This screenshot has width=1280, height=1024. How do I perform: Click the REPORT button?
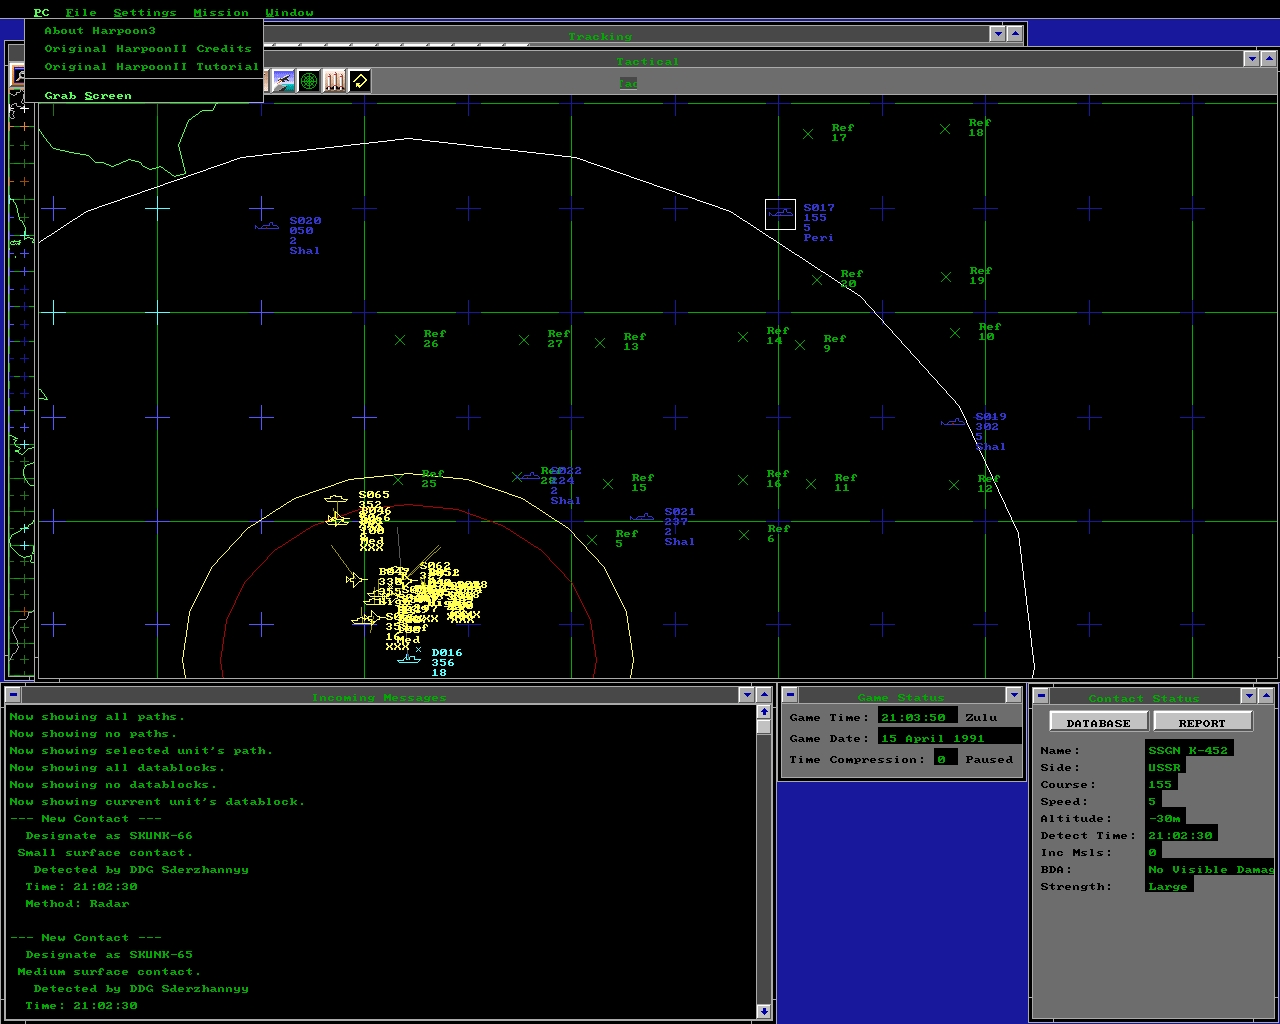[x=1202, y=722]
